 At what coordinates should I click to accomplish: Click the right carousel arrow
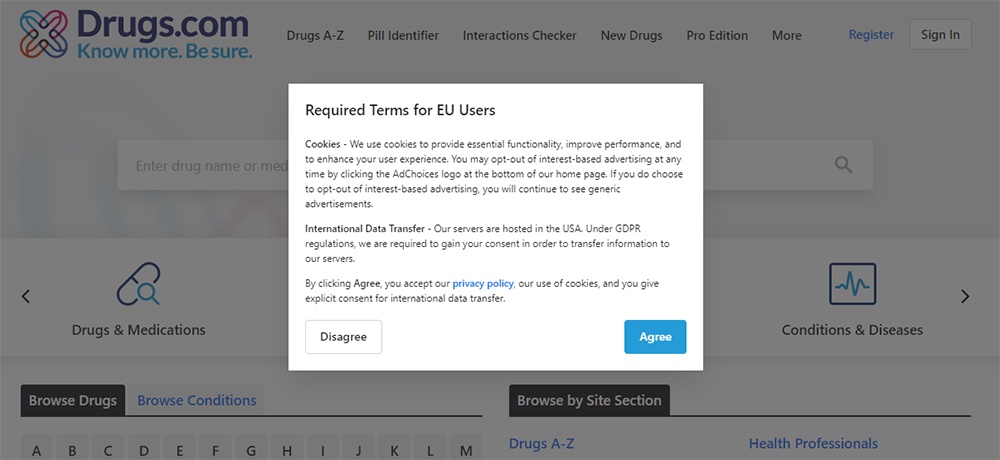point(965,296)
